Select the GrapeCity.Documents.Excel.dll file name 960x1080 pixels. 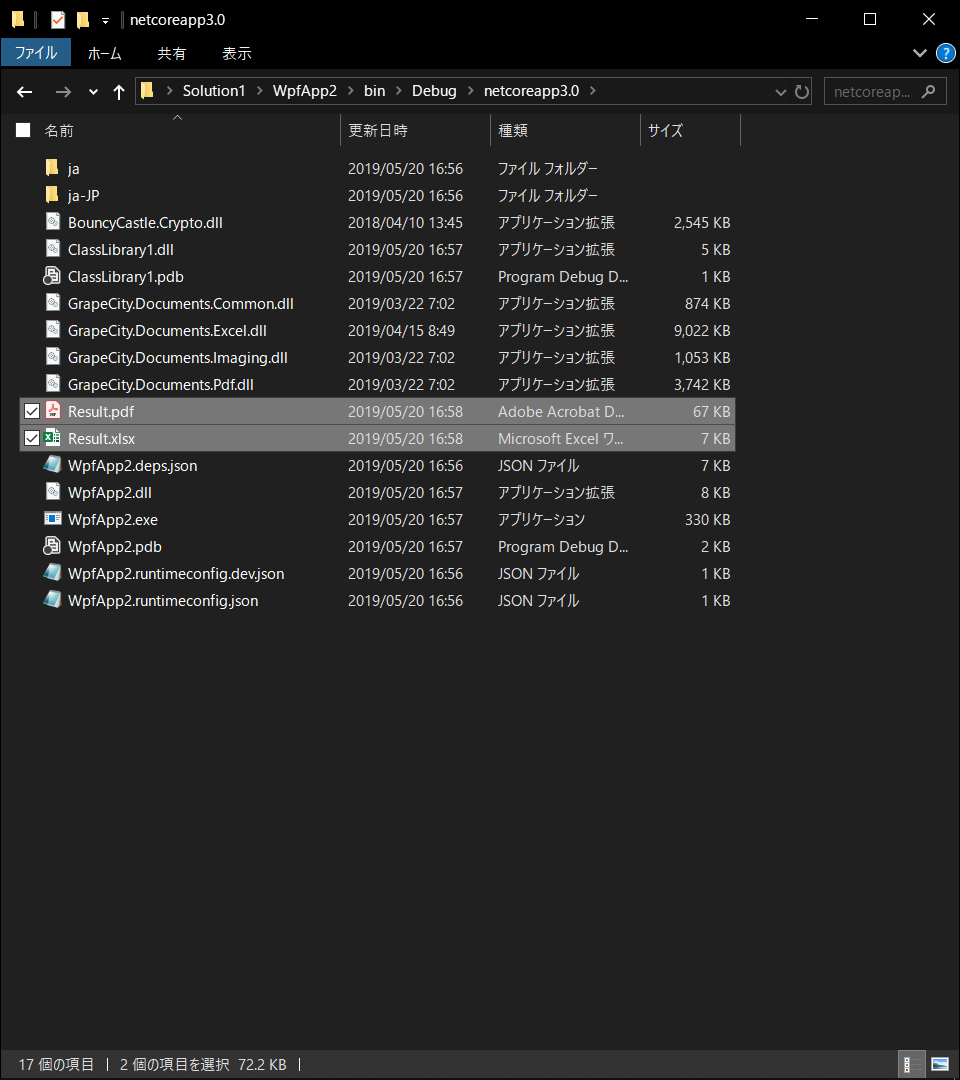tap(167, 331)
